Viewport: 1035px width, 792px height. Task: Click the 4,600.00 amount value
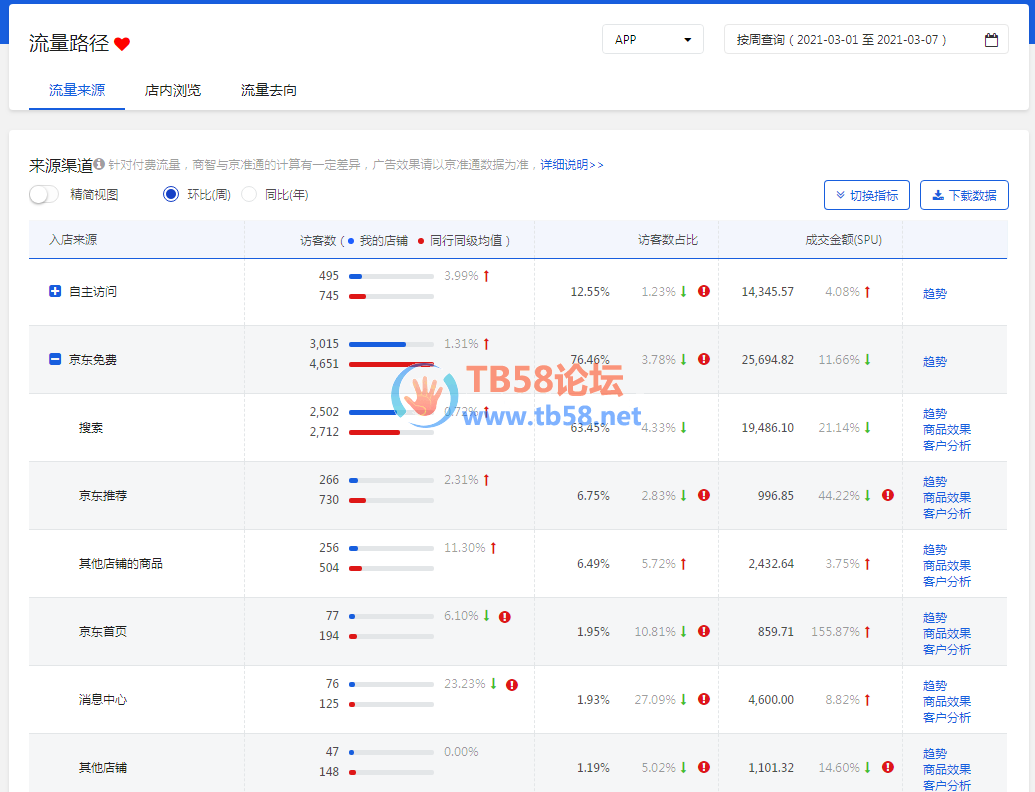coord(771,700)
